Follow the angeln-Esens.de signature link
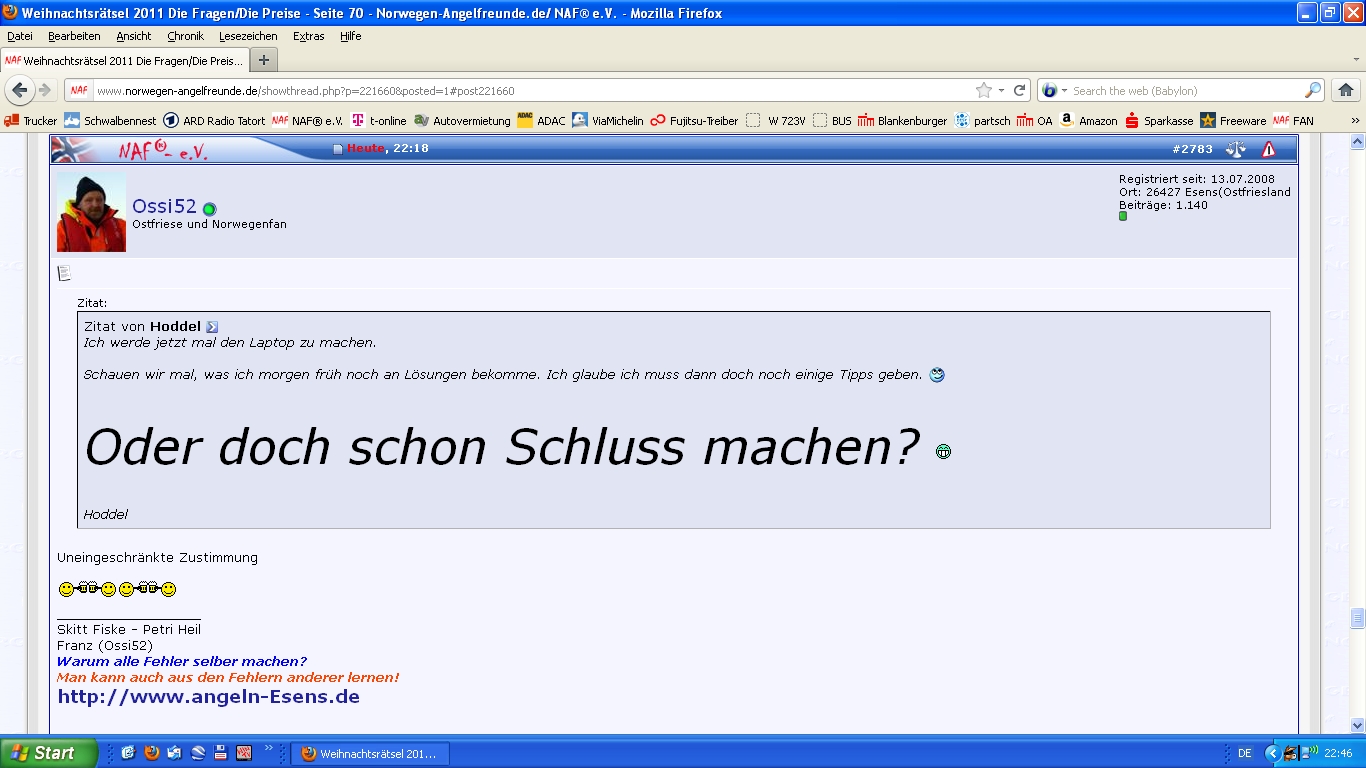 click(x=208, y=697)
